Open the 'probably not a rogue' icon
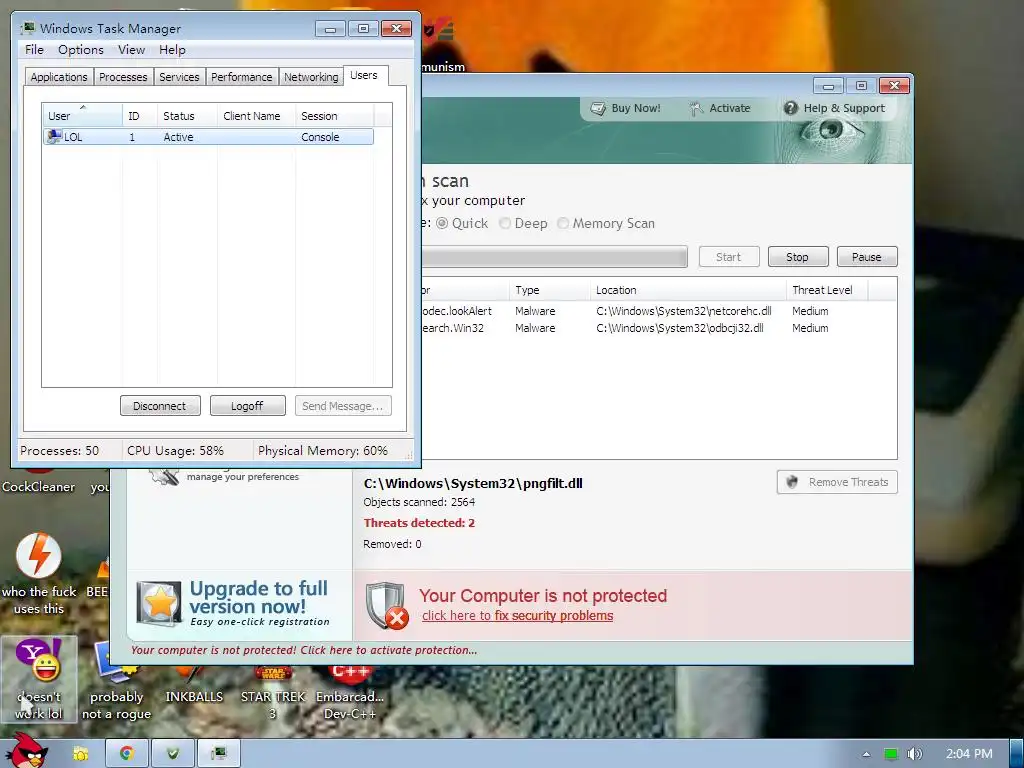The height and width of the screenshot is (768, 1024). click(x=116, y=680)
